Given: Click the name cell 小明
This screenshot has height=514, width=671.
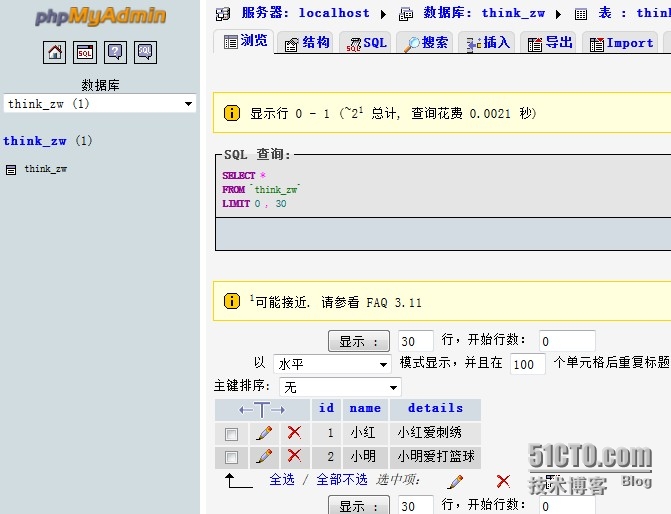Looking at the screenshot, I should [363, 456].
